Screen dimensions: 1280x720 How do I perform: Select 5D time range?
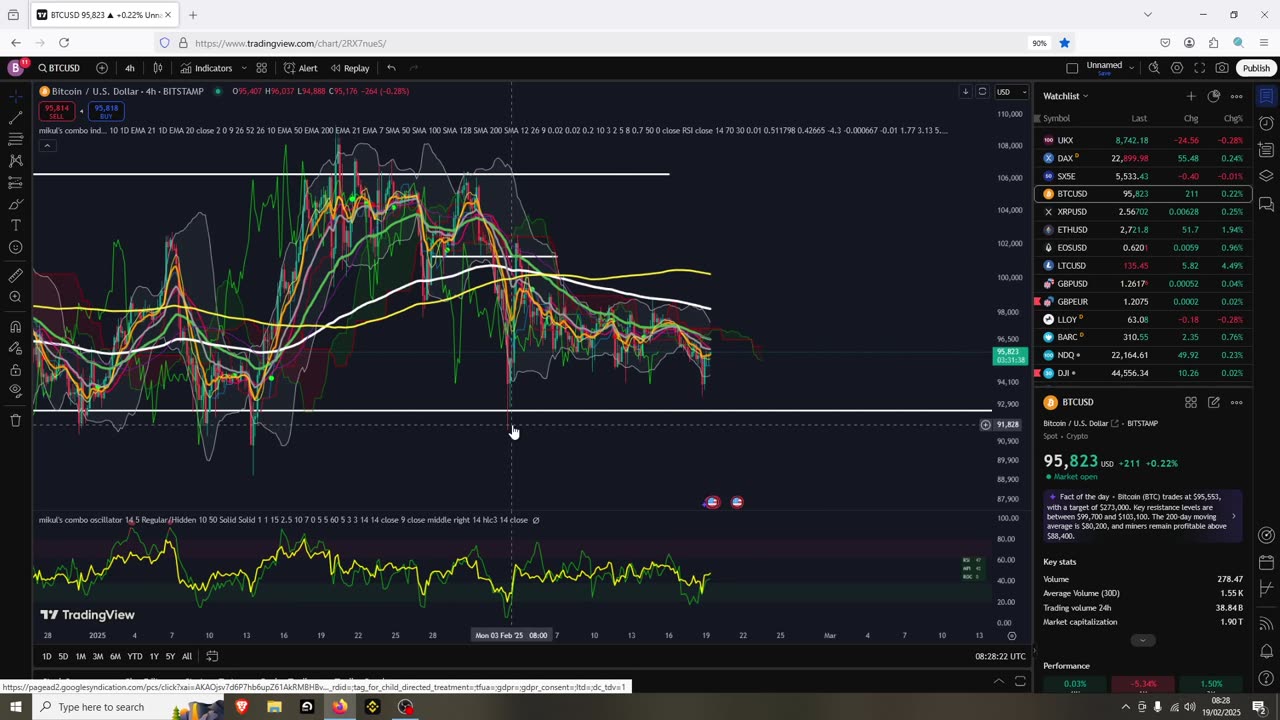tap(63, 656)
